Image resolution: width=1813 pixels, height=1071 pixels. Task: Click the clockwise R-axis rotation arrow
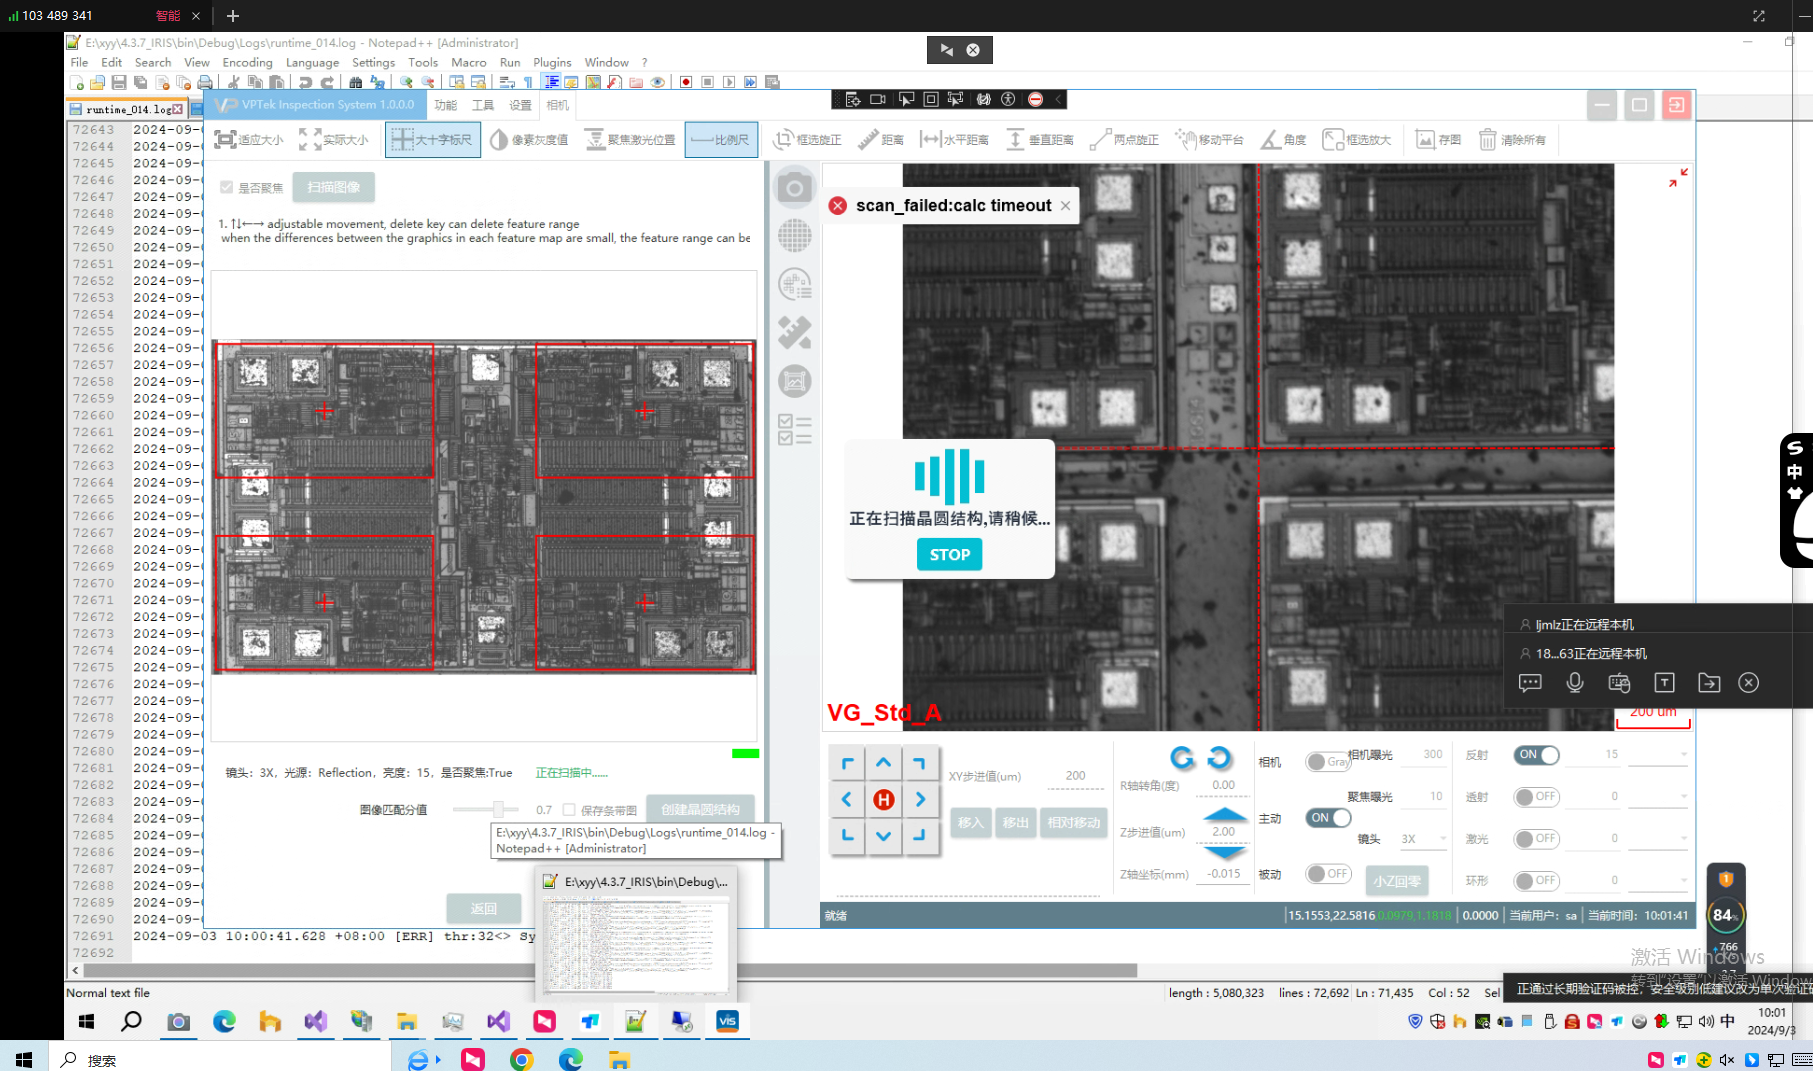(x=1219, y=758)
